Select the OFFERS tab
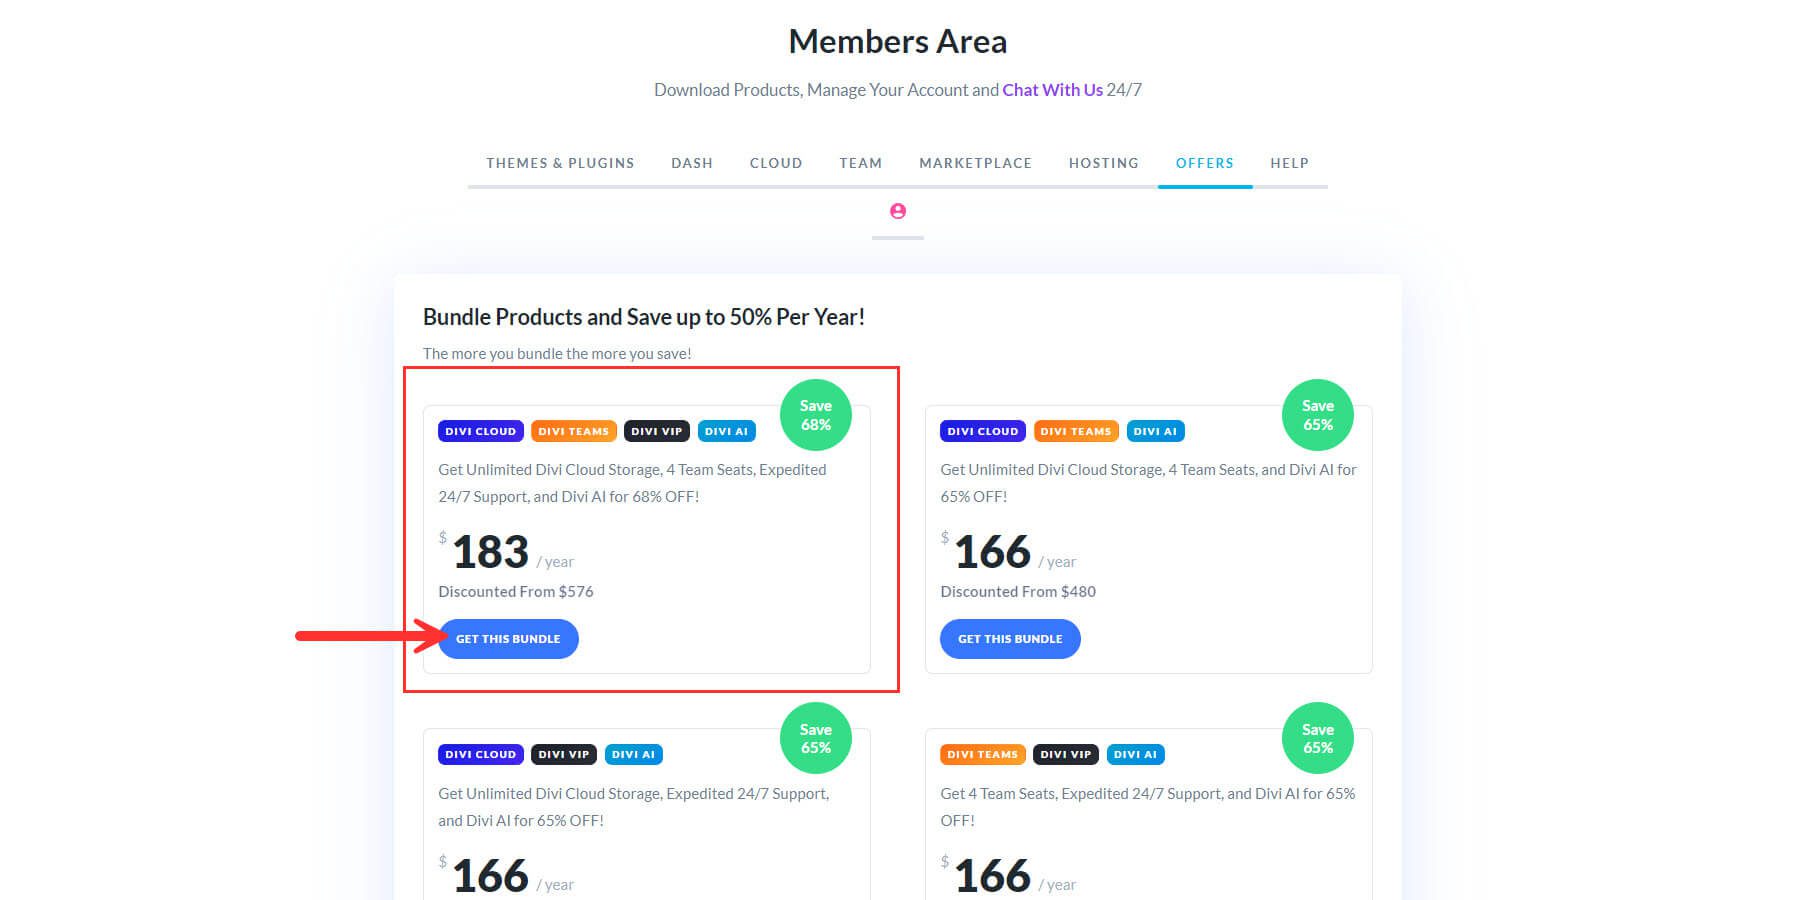Viewport: 1800px width, 900px height. tap(1204, 162)
